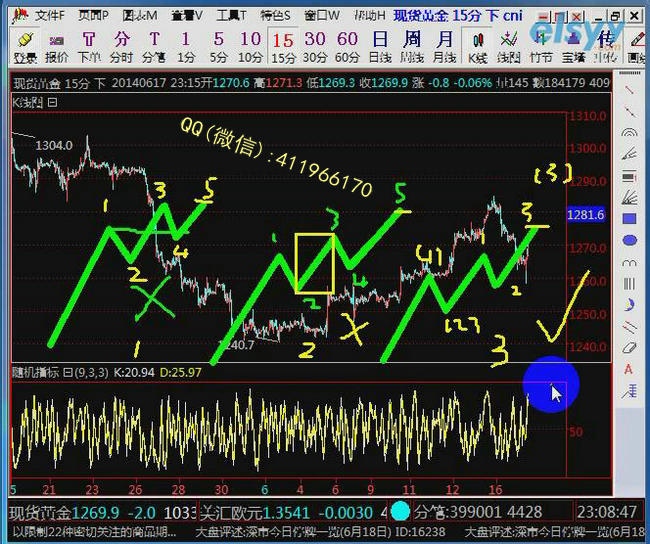Open the 图表M menu
Image resolution: width=650 pixels, height=544 pixels.
point(140,16)
